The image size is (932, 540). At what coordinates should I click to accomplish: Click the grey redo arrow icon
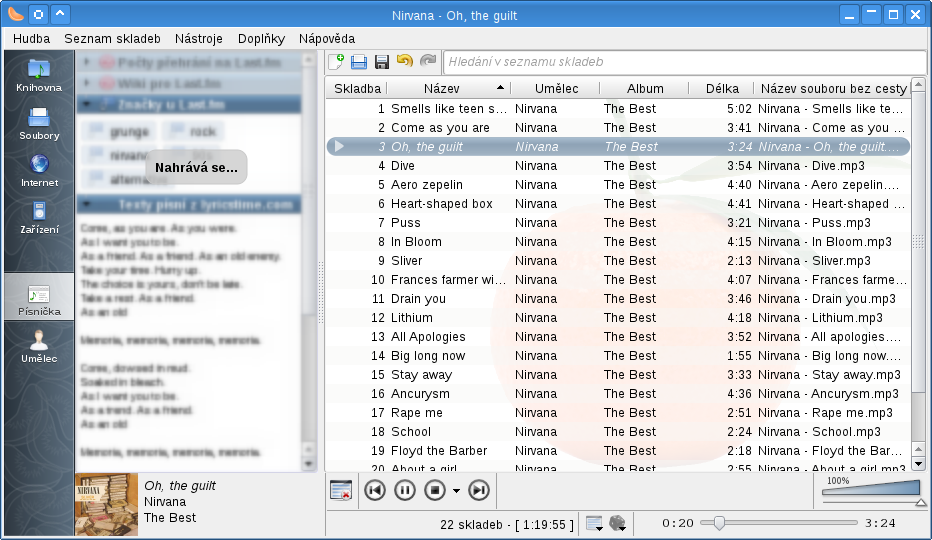pos(427,61)
